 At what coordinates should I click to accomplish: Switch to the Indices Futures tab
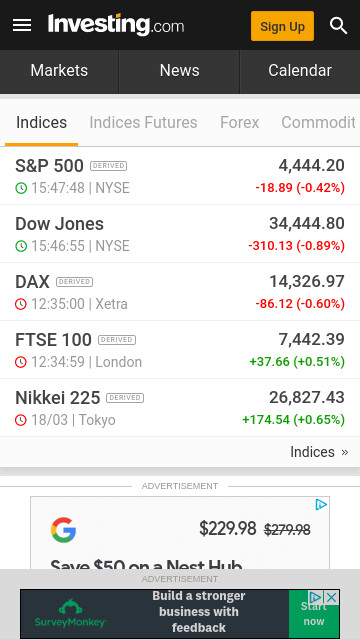click(x=143, y=122)
